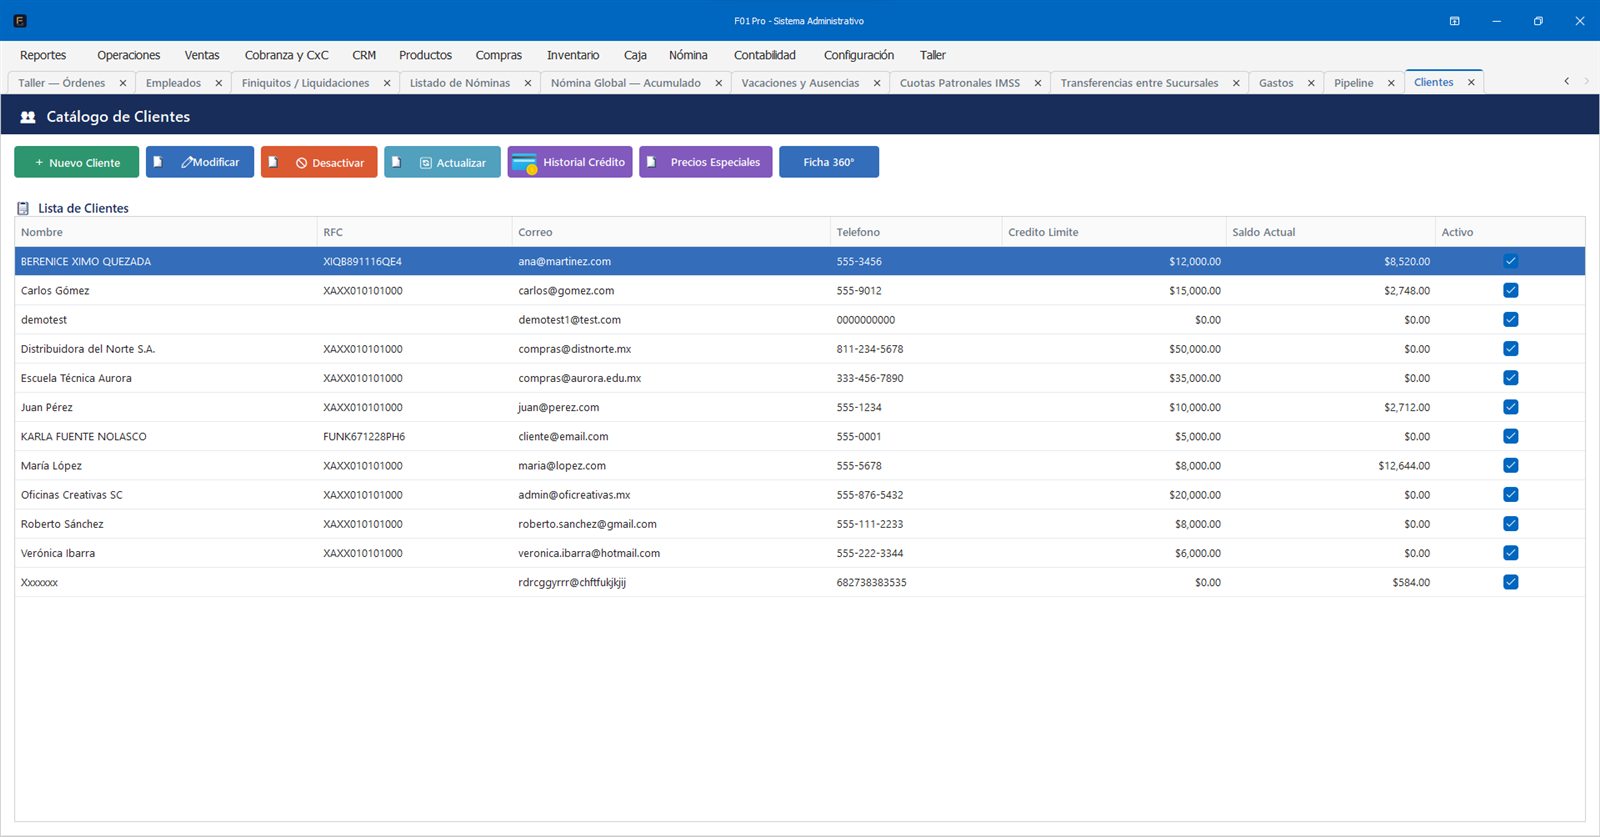Click the Modificar button
The image size is (1600, 837).
pos(200,162)
